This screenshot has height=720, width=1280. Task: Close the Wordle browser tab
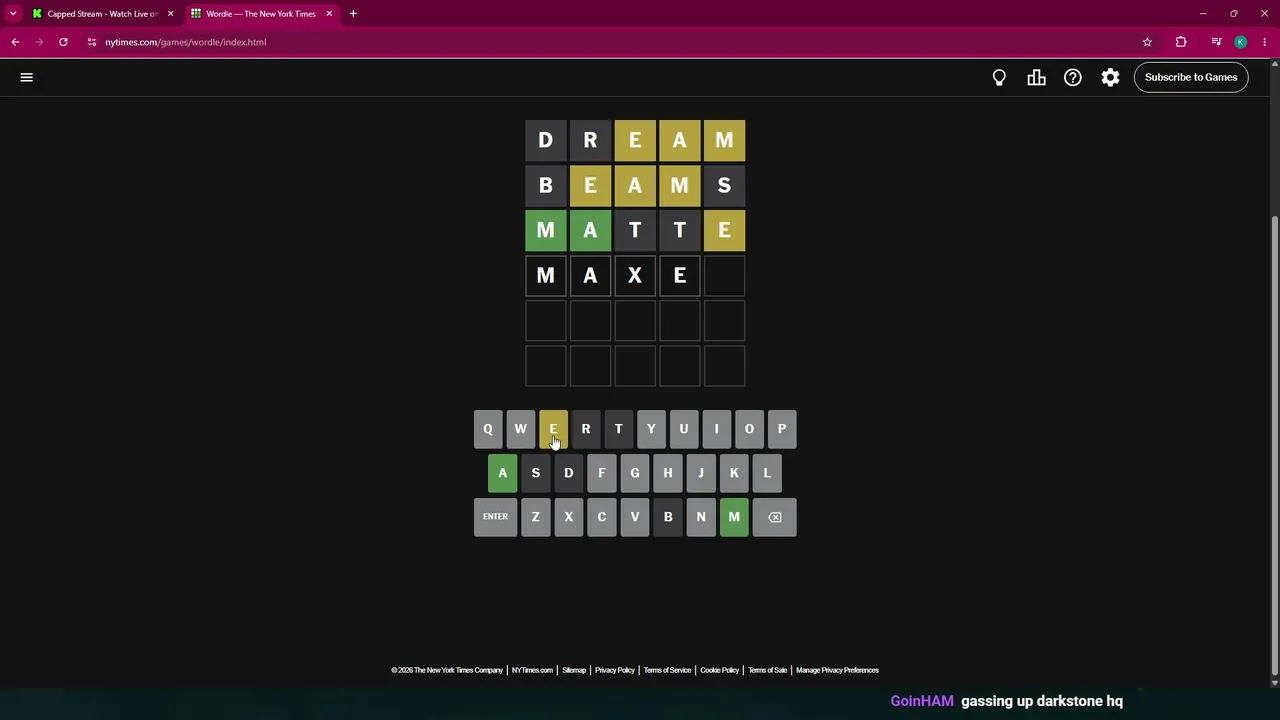(x=329, y=14)
